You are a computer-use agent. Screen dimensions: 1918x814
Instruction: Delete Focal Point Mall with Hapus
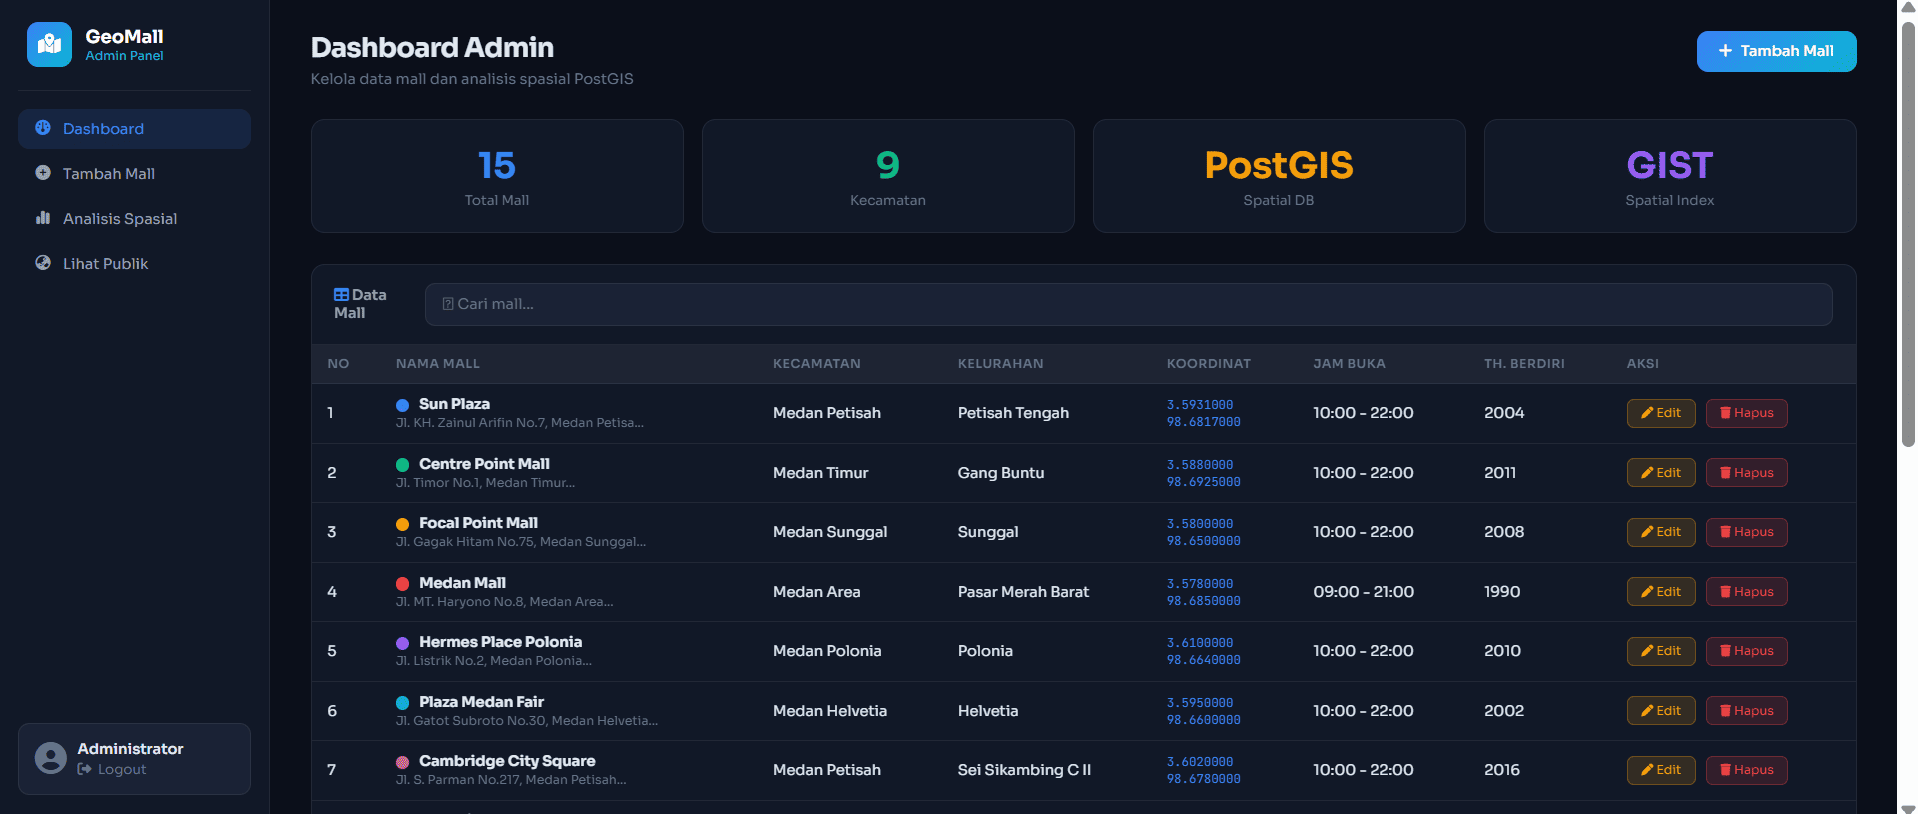click(x=1746, y=532)
